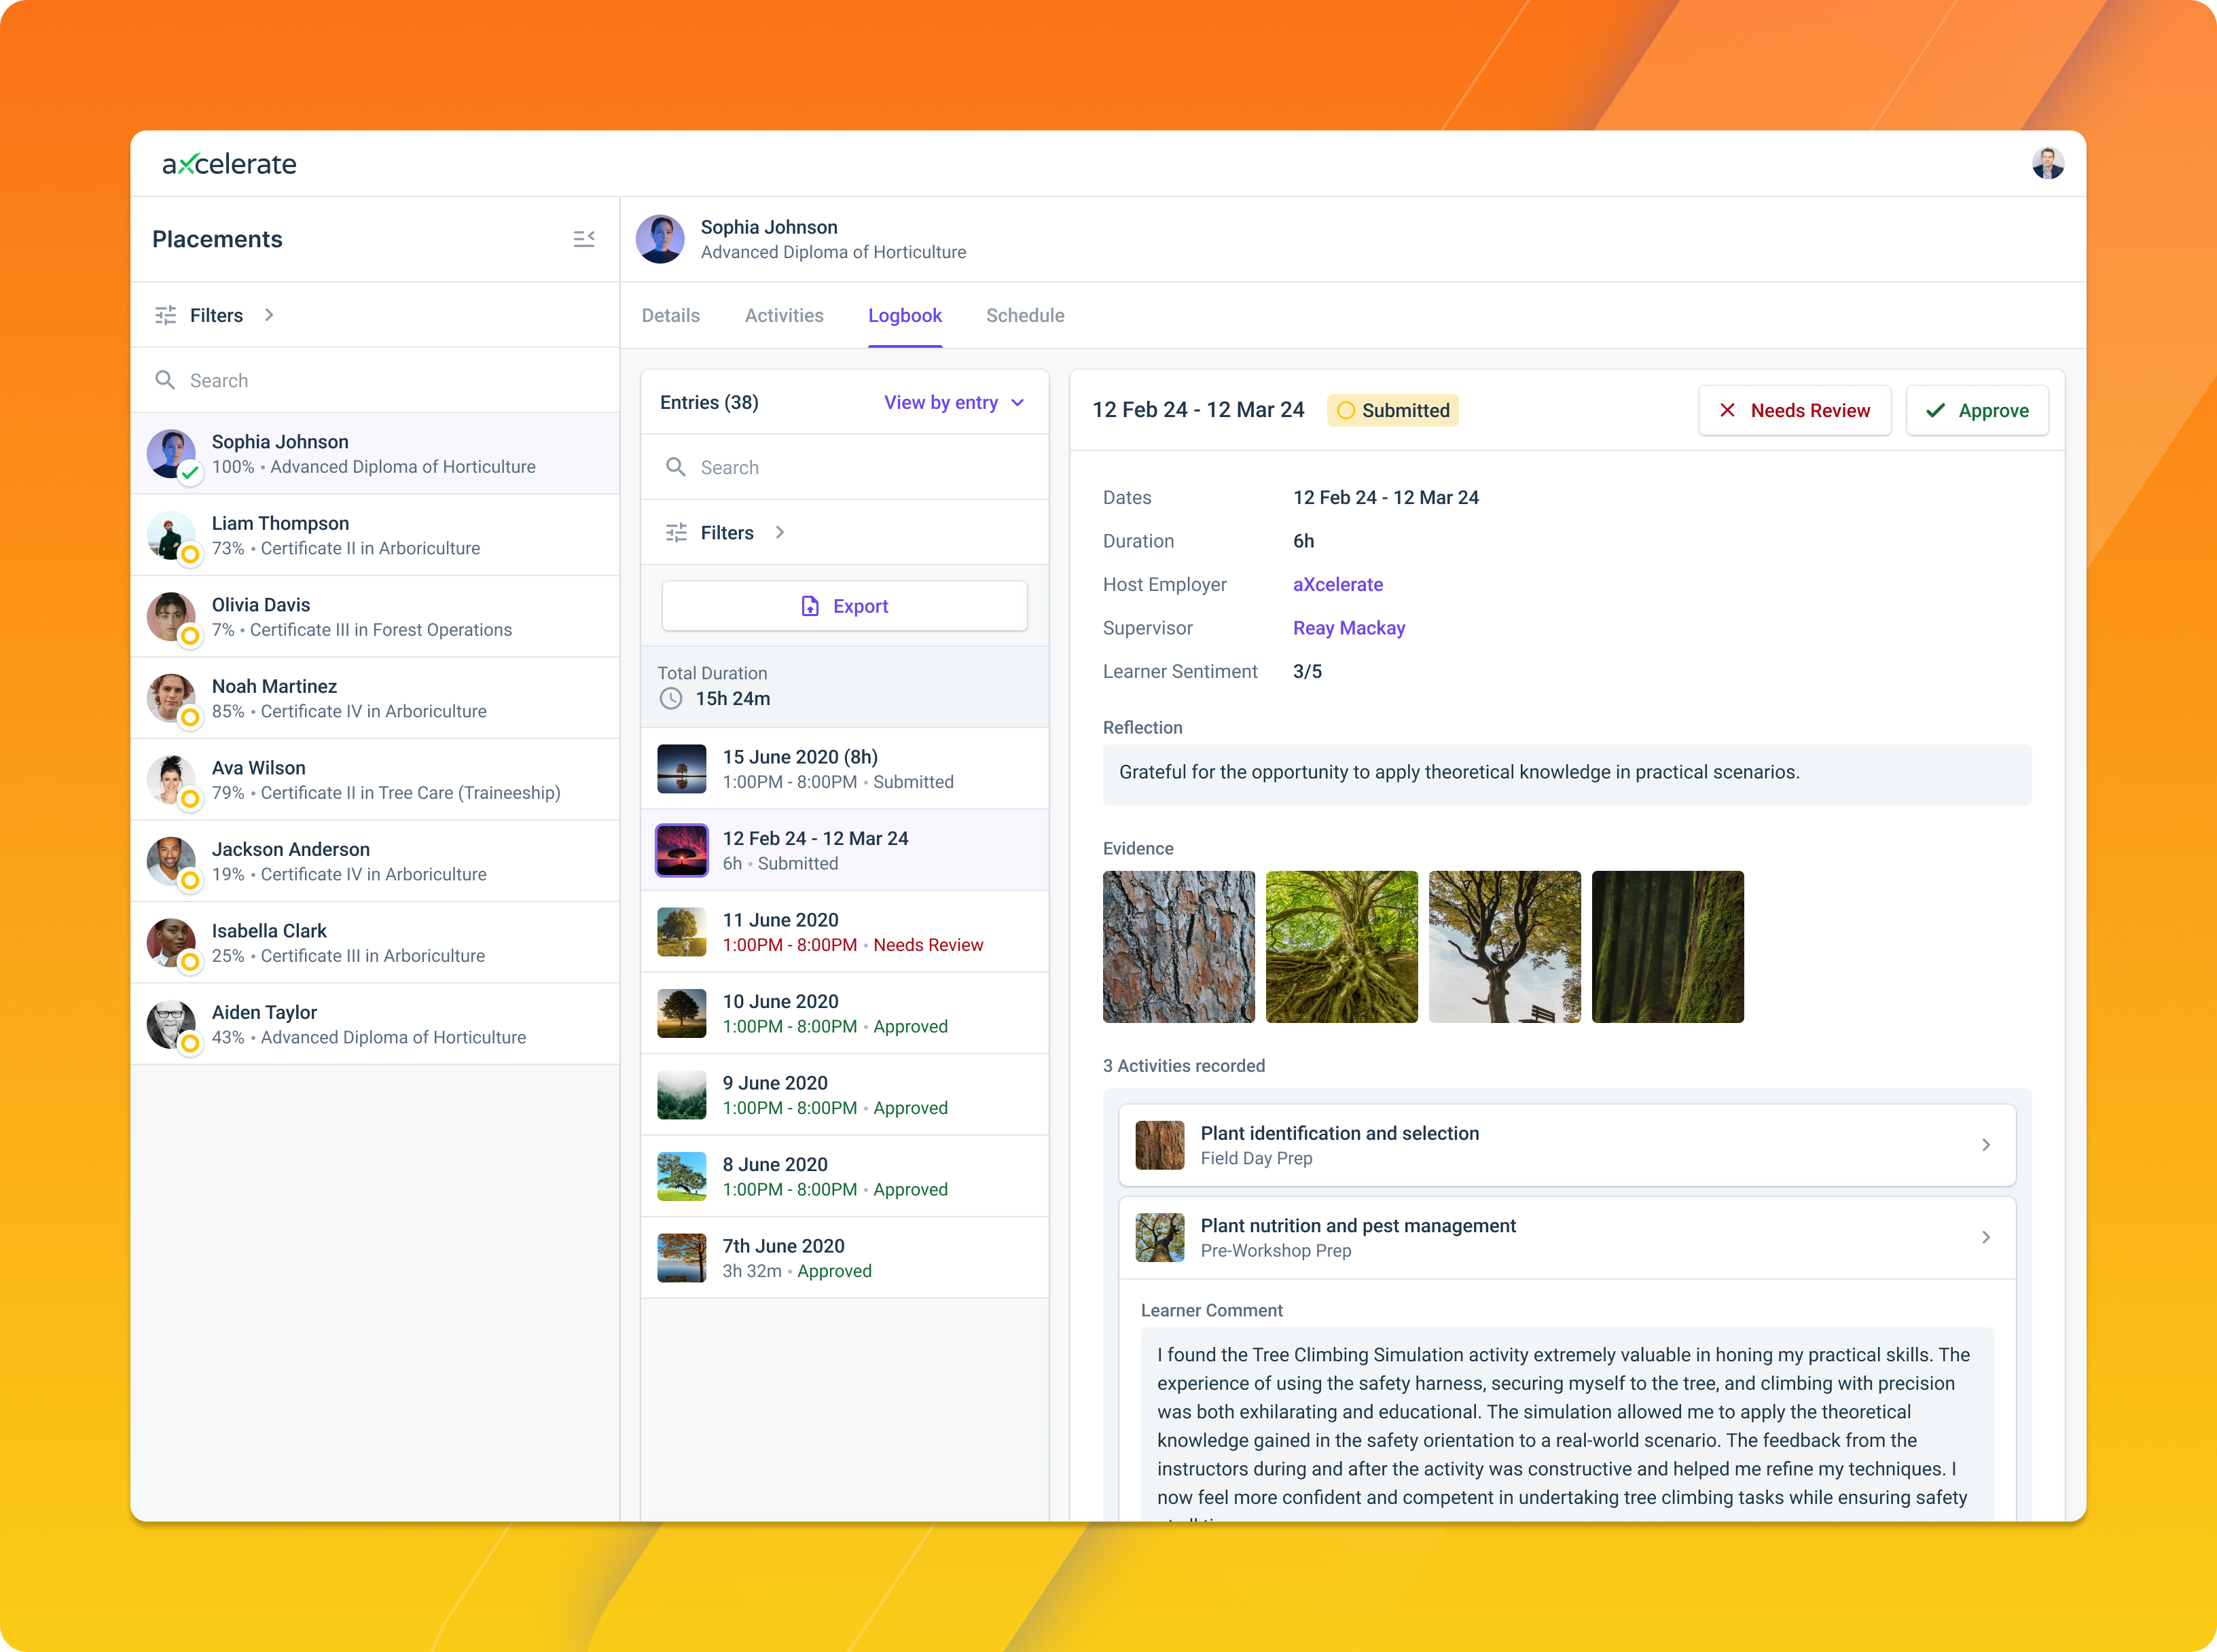The height and width of the screenshot is (1652, 2217).
Task: Click the Learner Sentiment value 3/5
Action: (x=1307, y=671)
